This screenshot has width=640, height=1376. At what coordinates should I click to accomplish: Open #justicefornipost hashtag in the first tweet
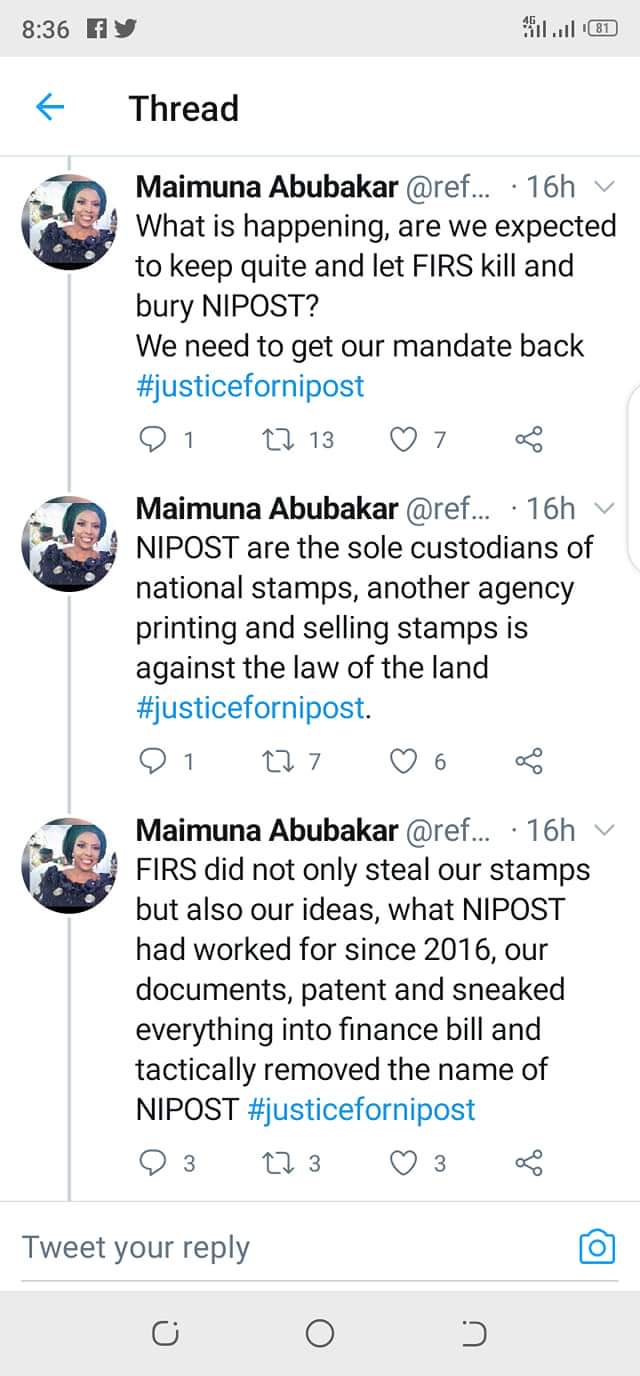[x=250, y=386]
